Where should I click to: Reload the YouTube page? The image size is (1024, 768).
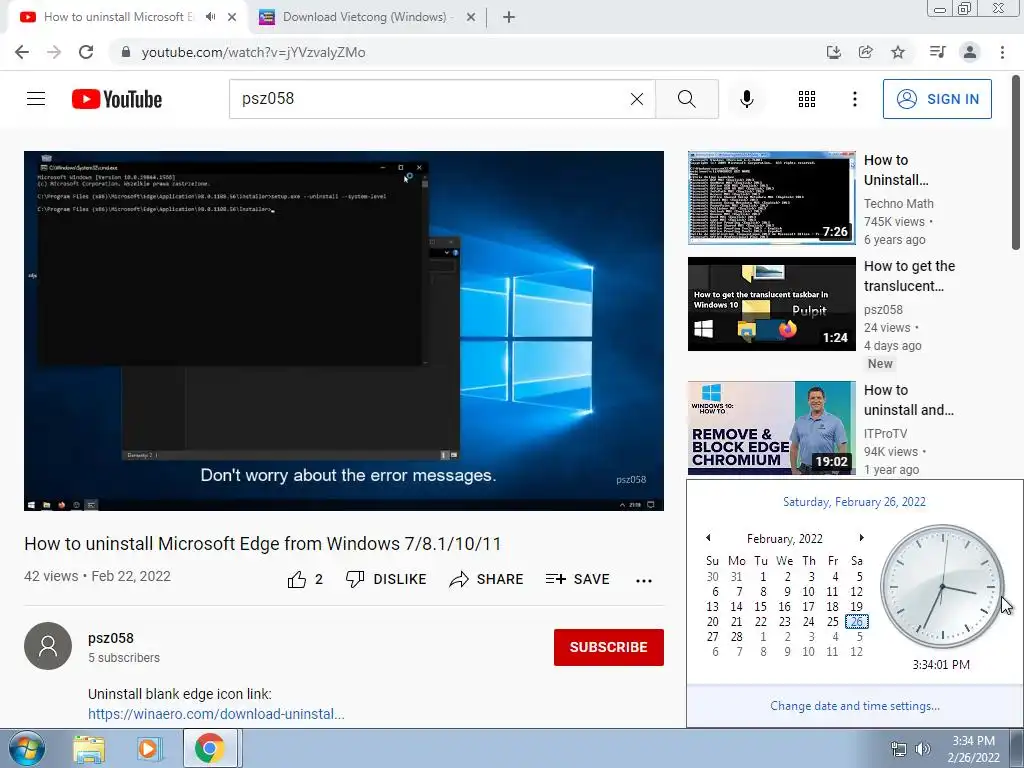click(x=86, y=52)
